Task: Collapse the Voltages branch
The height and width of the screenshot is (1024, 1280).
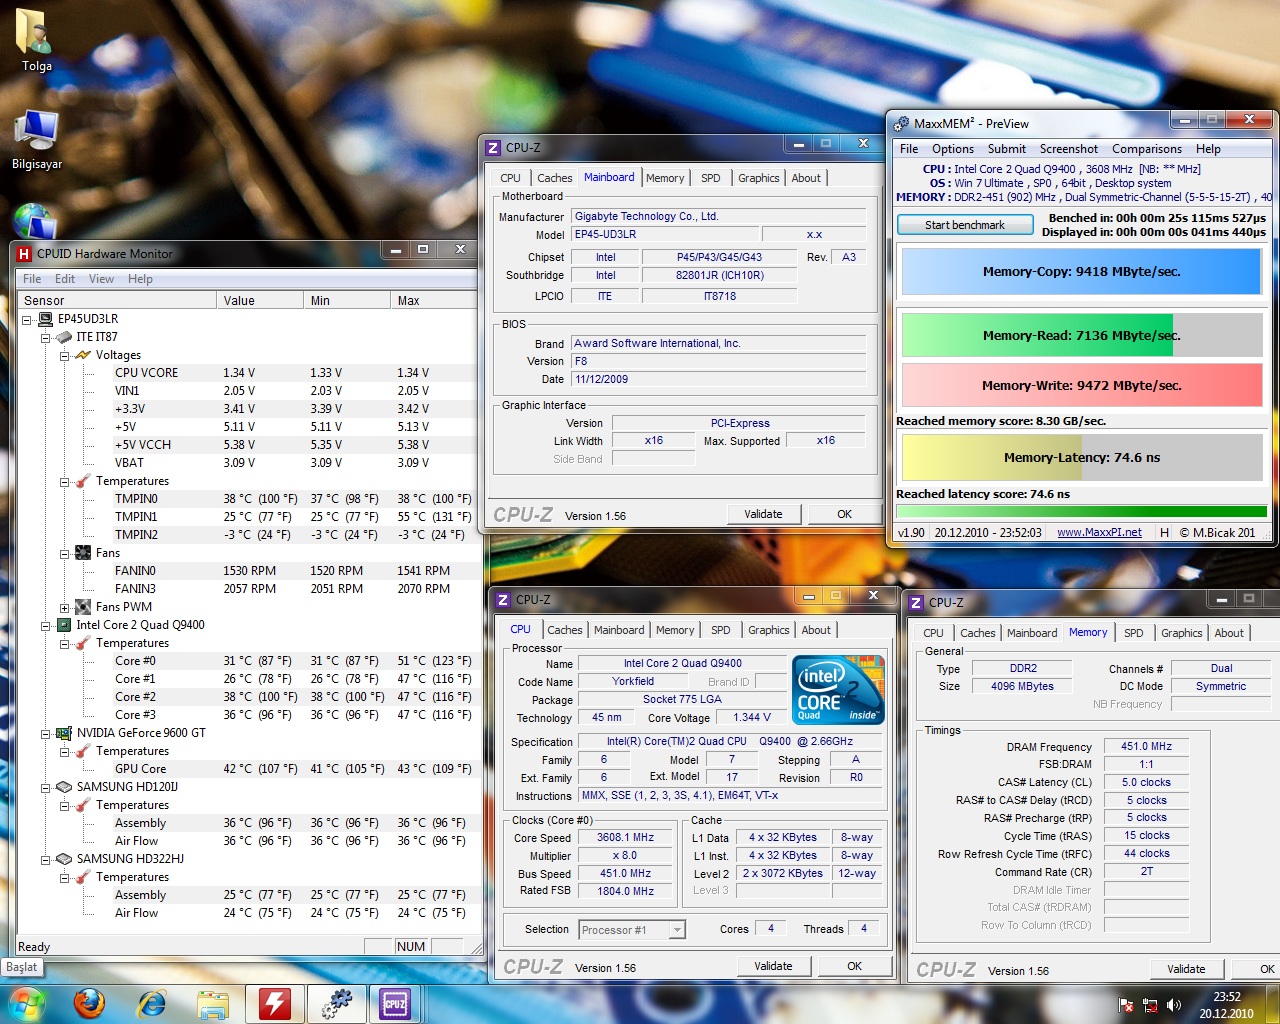Action: (65, 356)
